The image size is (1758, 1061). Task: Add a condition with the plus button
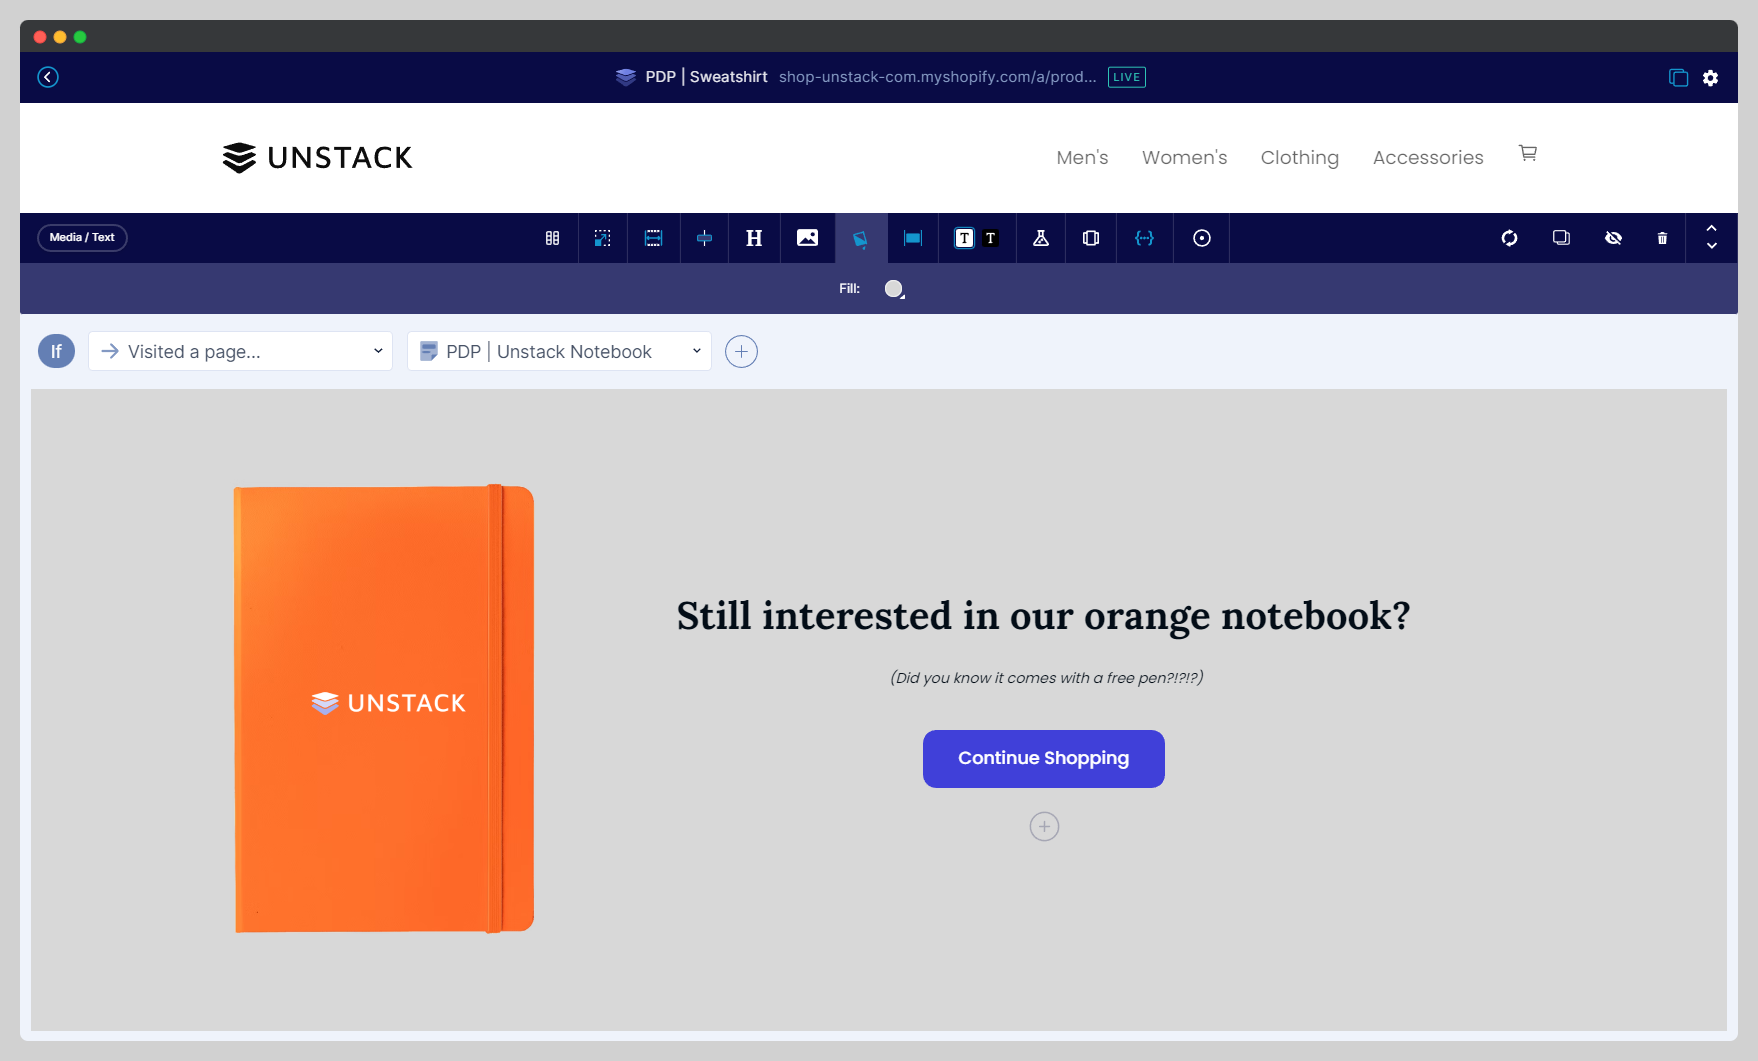[x=741, y=351]
